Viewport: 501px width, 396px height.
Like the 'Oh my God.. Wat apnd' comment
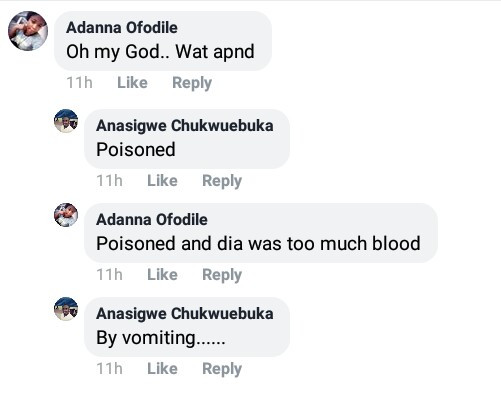point(132,83)
